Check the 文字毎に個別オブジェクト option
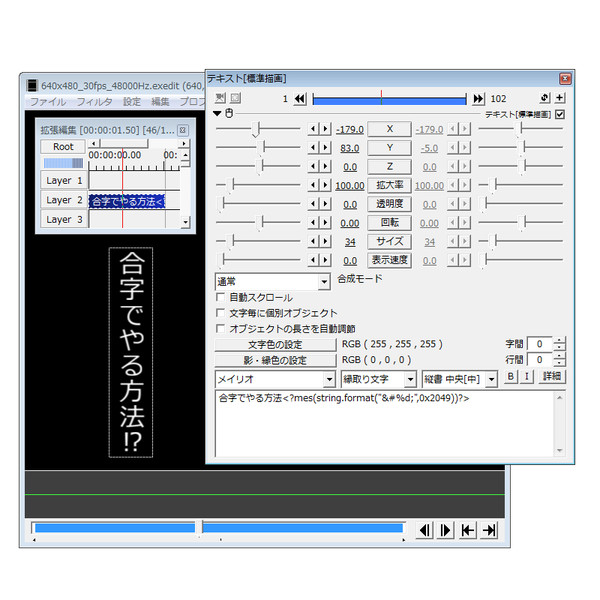 pyautogui.click(x=222, y=313)
